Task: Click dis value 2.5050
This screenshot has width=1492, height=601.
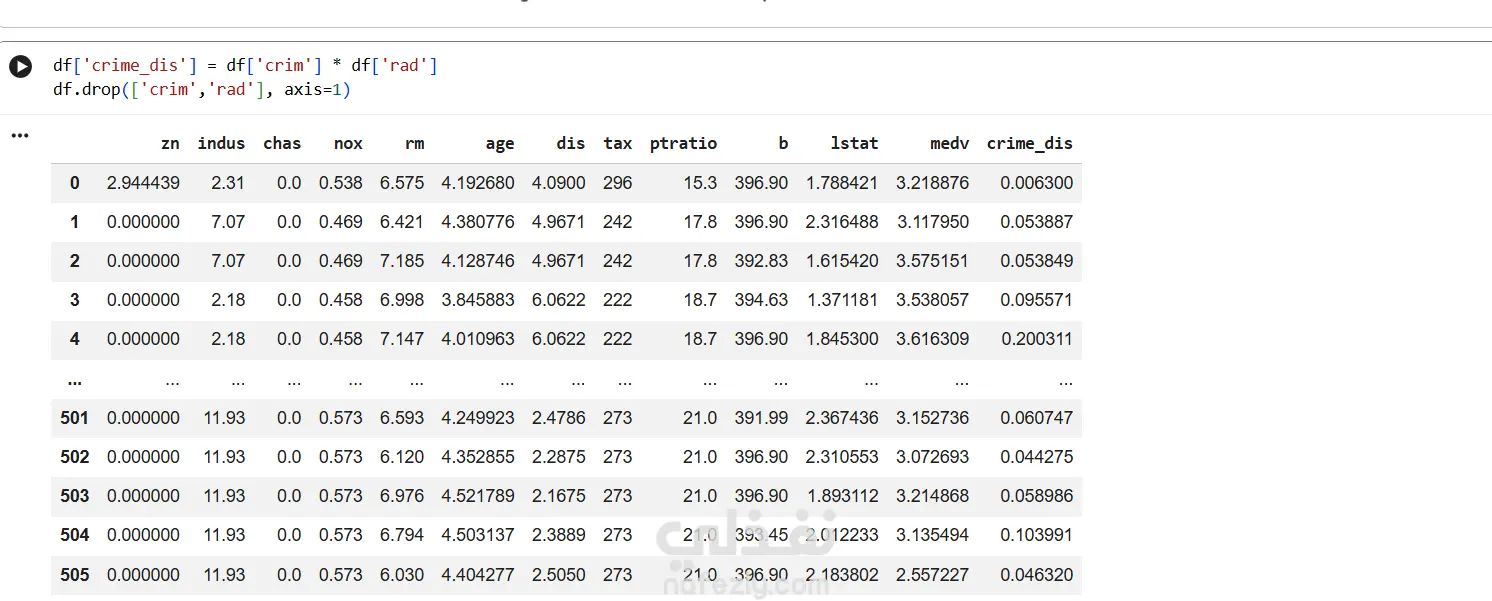Action: coord(559,575)
